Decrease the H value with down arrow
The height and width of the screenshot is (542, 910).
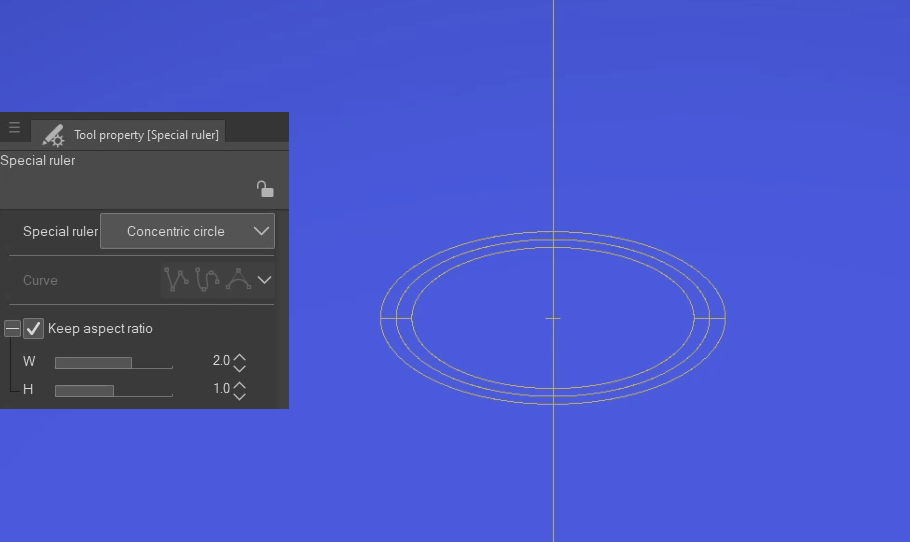click(239, 396)
